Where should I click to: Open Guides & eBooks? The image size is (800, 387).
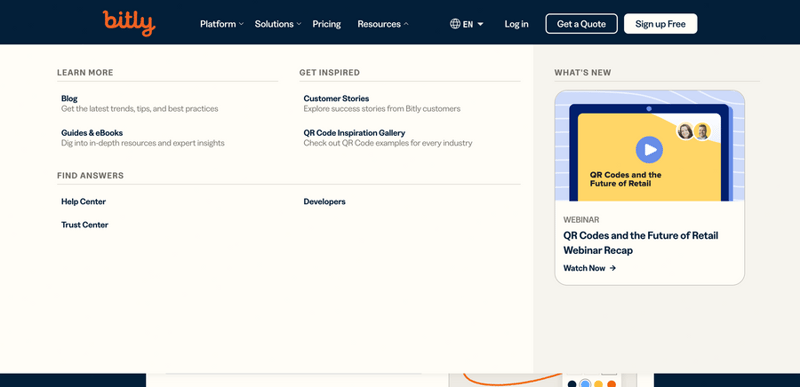92,133
